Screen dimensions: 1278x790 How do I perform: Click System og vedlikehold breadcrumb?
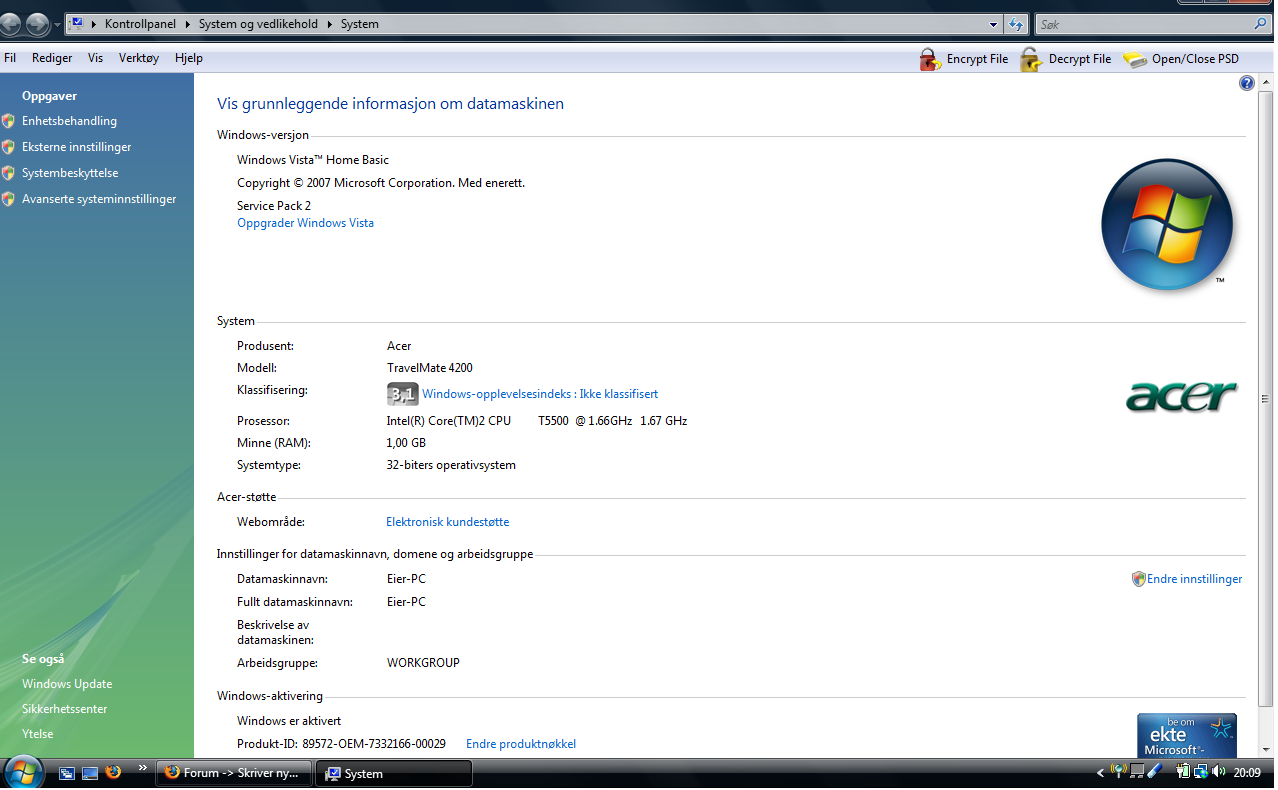260,24
